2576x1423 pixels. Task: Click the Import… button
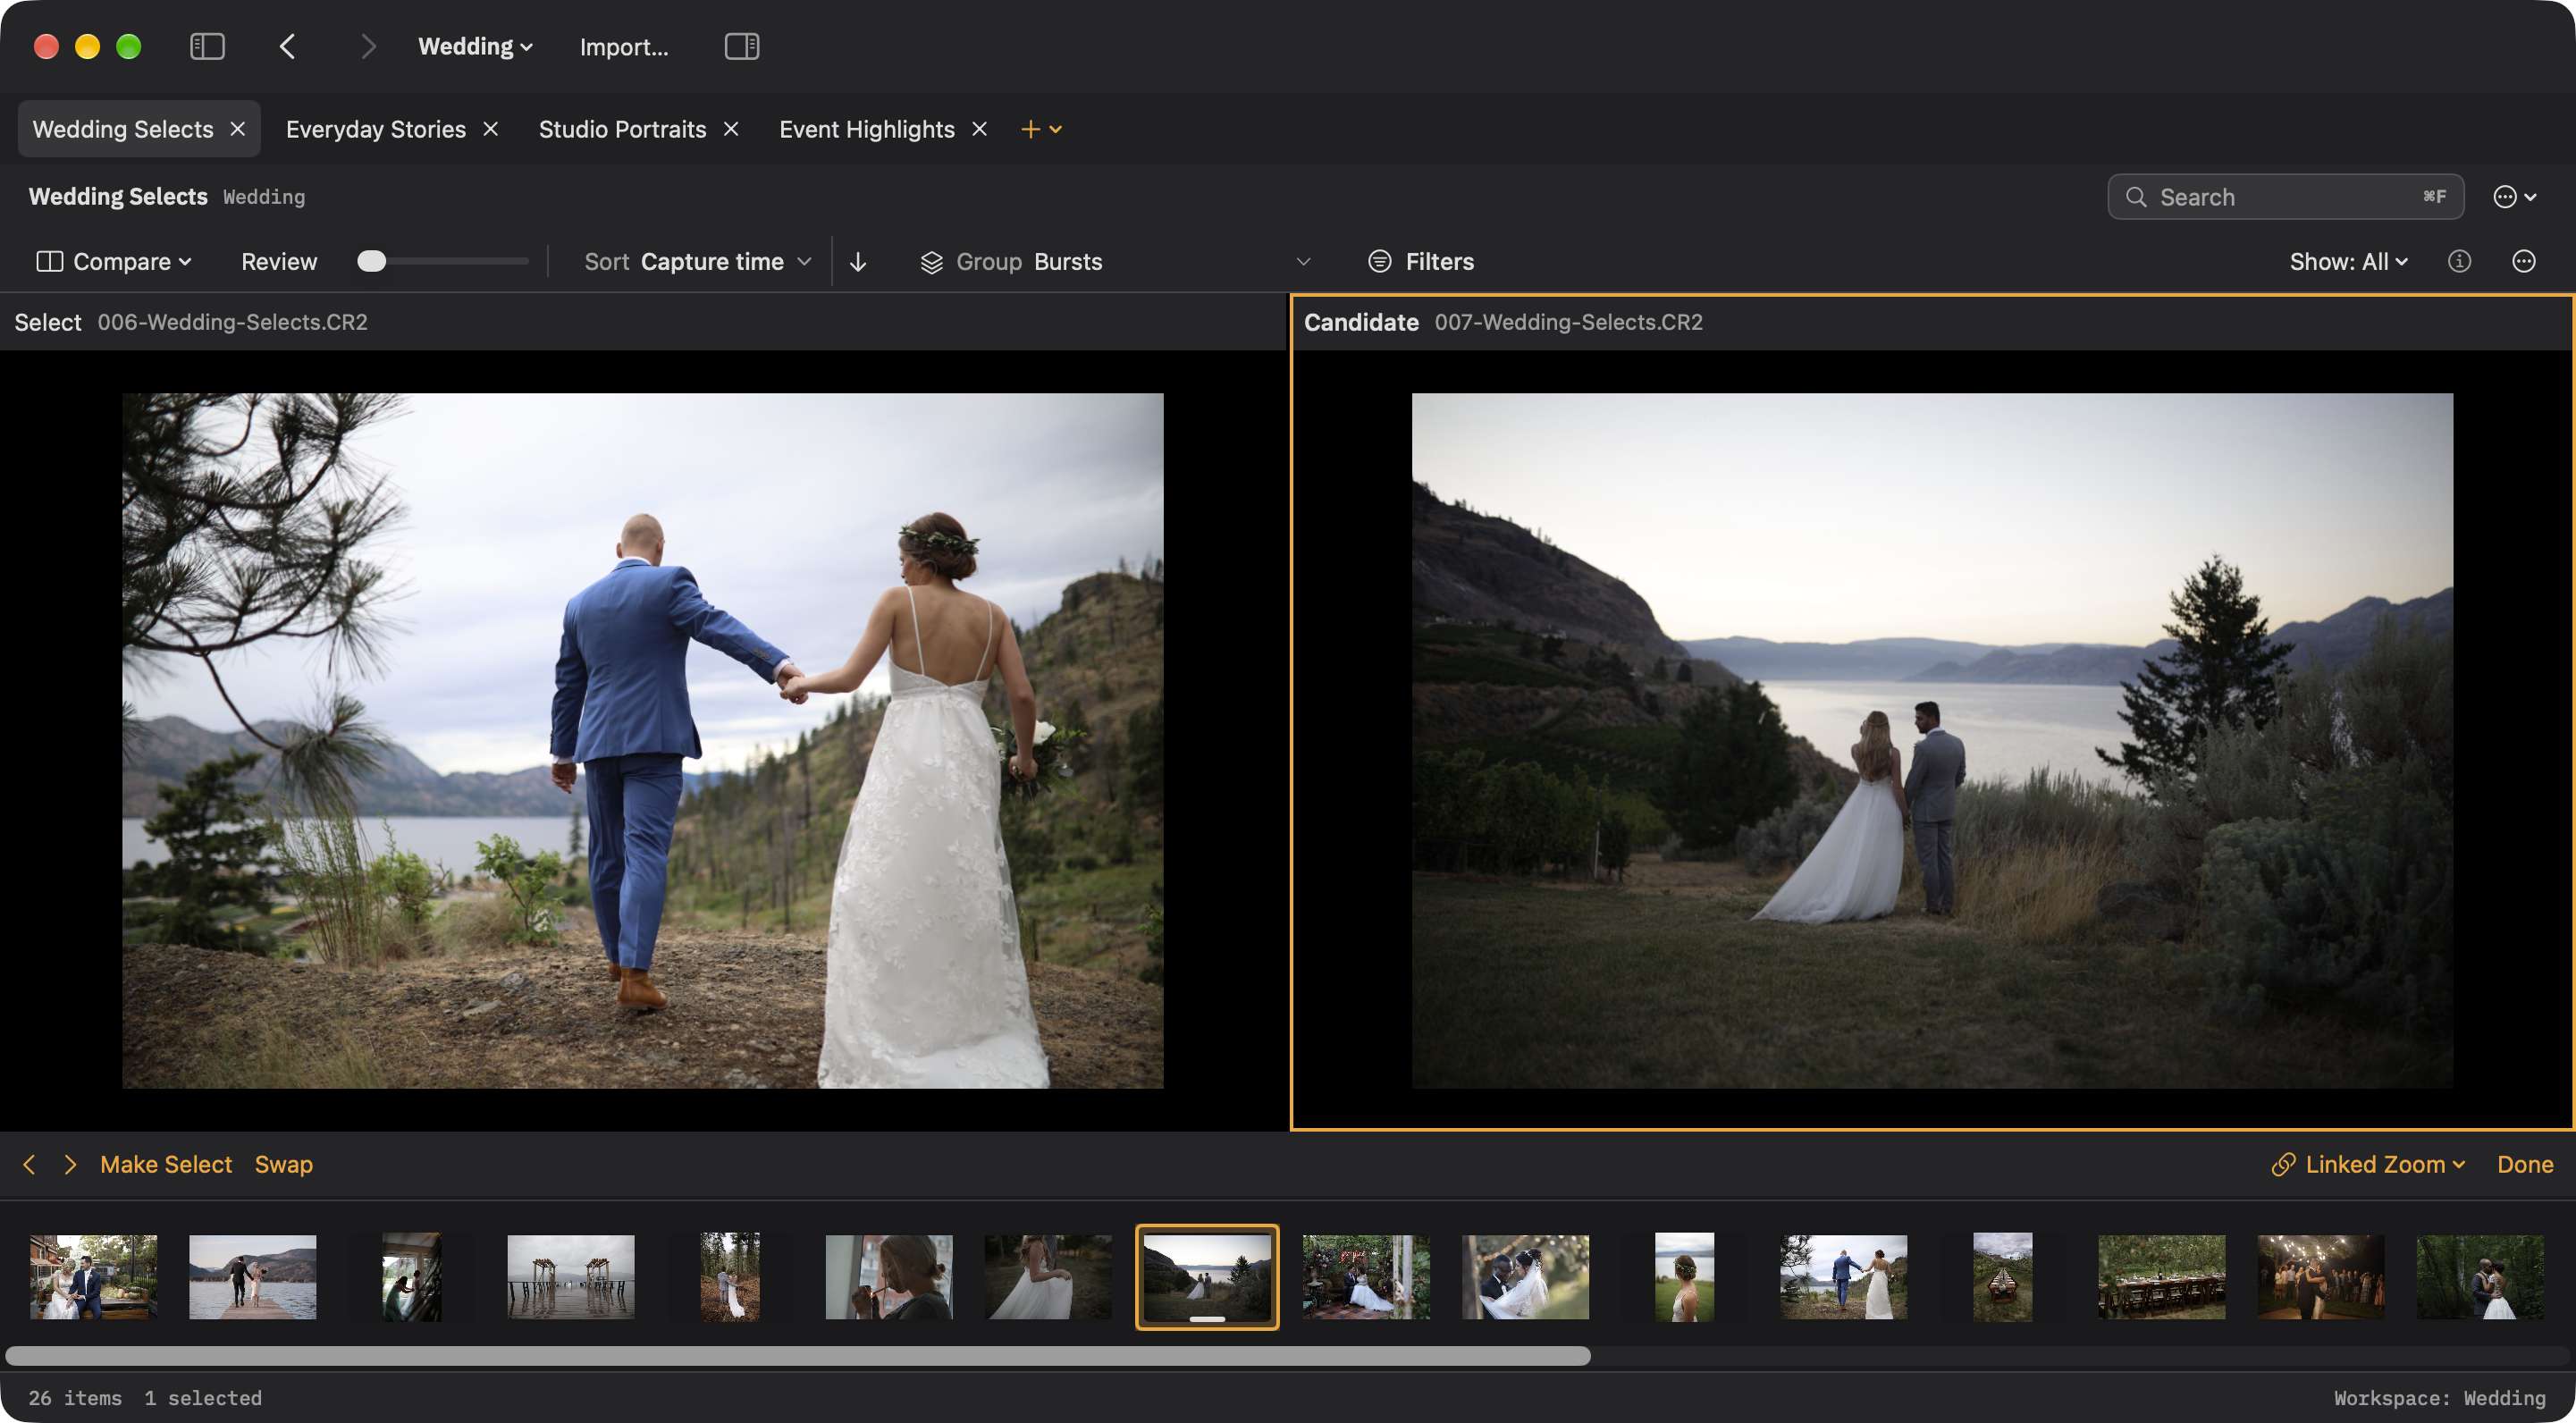coord(624,47)
